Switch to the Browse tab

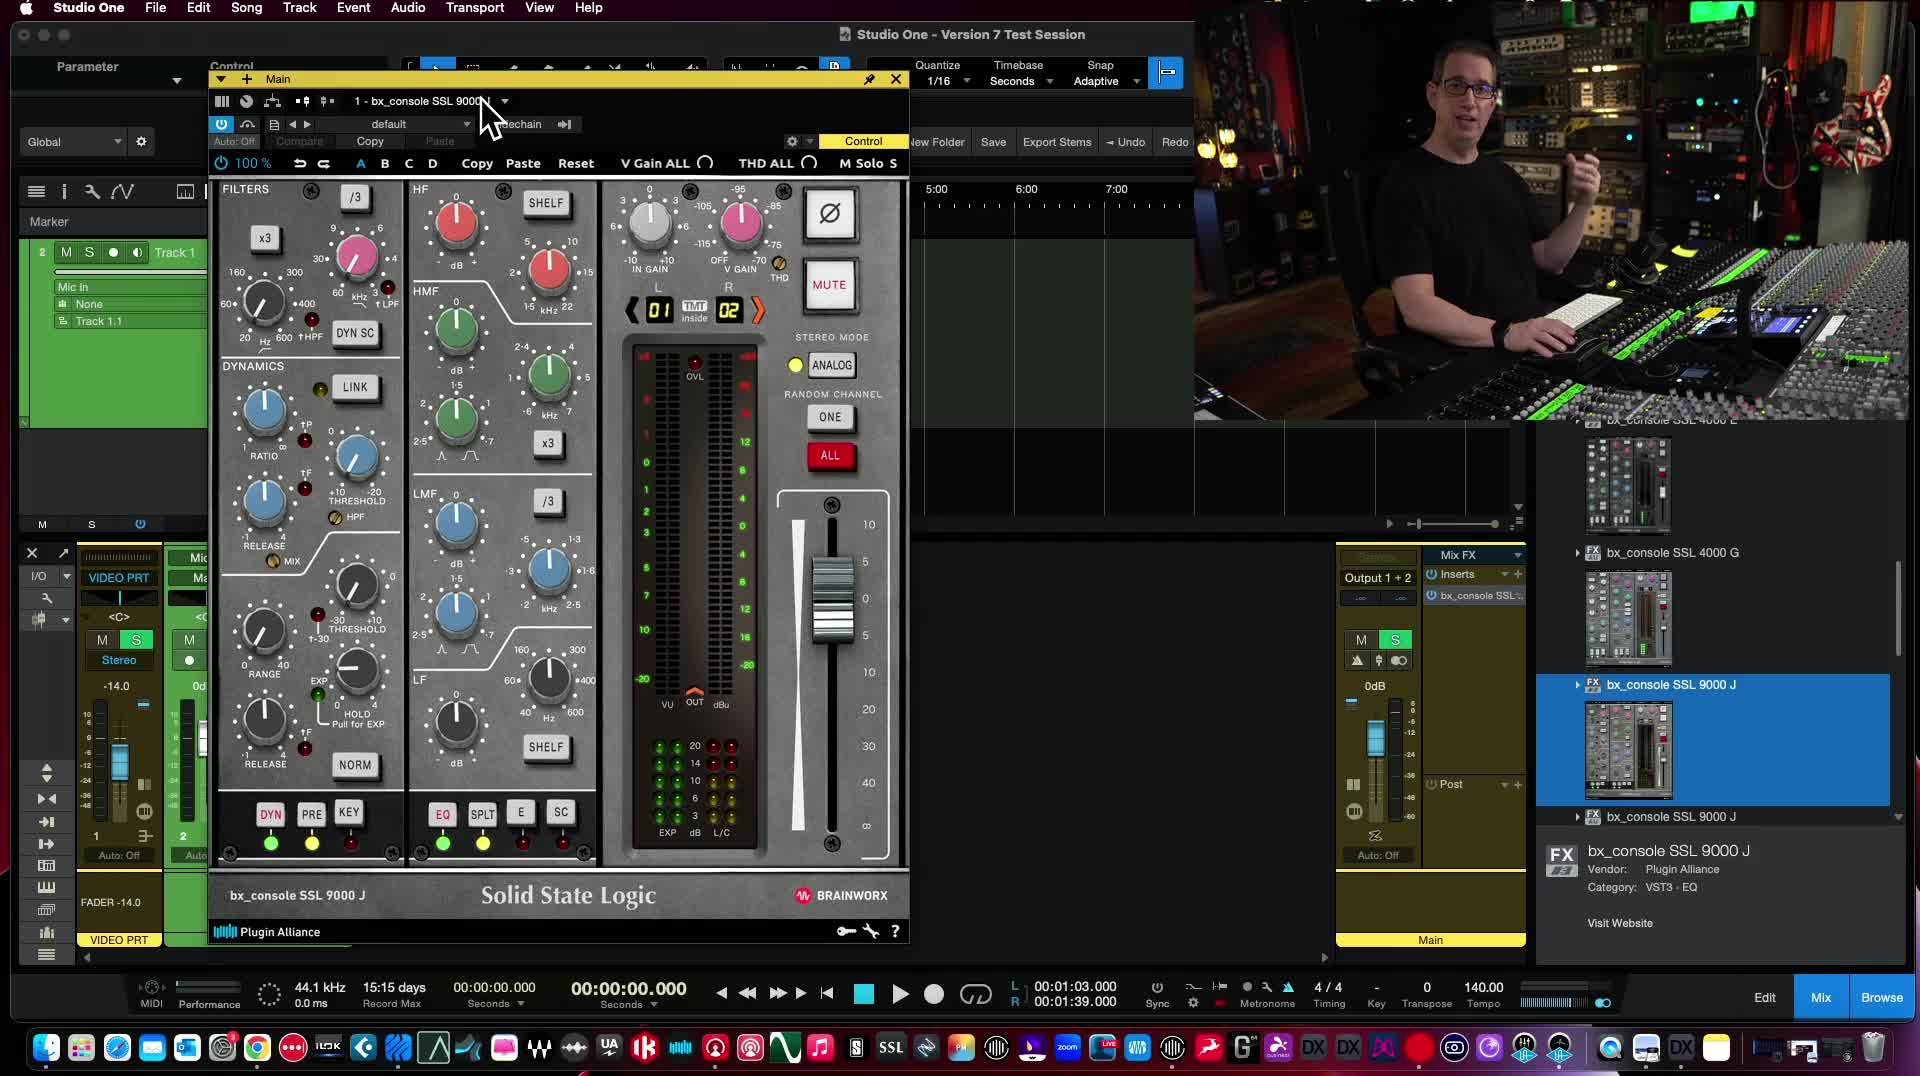1881,997
